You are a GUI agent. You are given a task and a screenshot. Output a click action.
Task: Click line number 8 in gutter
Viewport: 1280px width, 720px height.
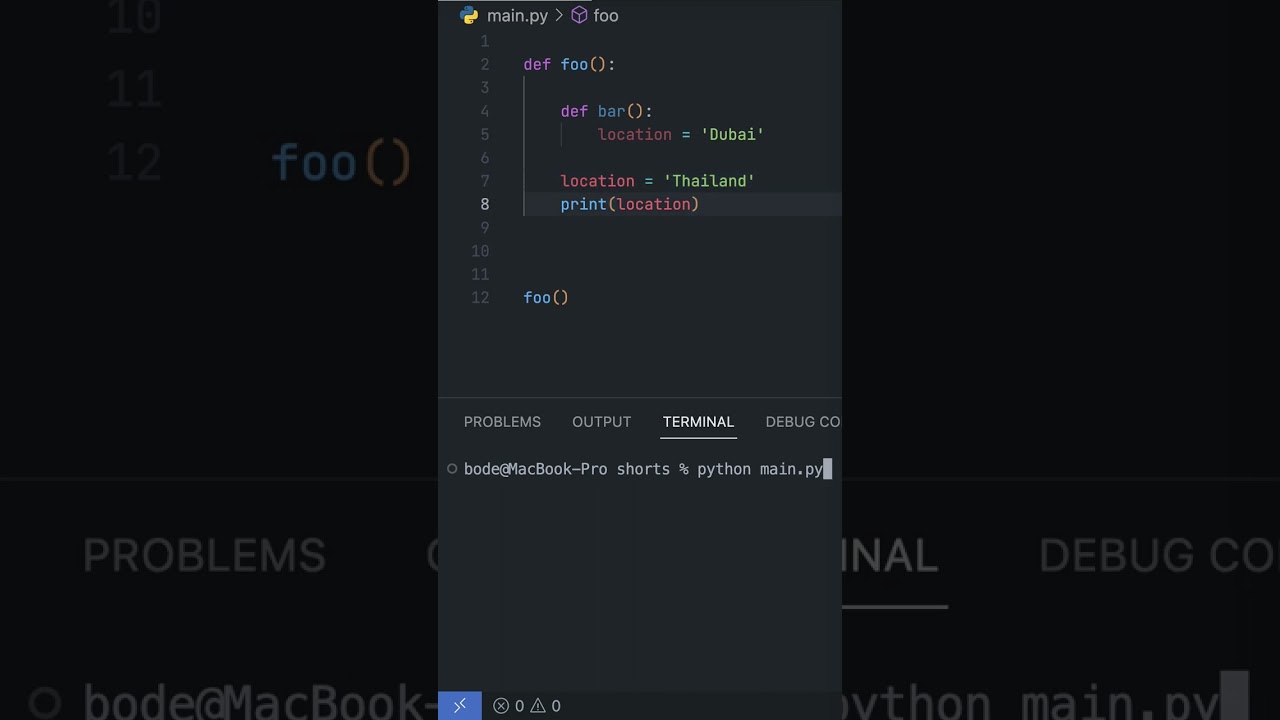tap(485, 204)
